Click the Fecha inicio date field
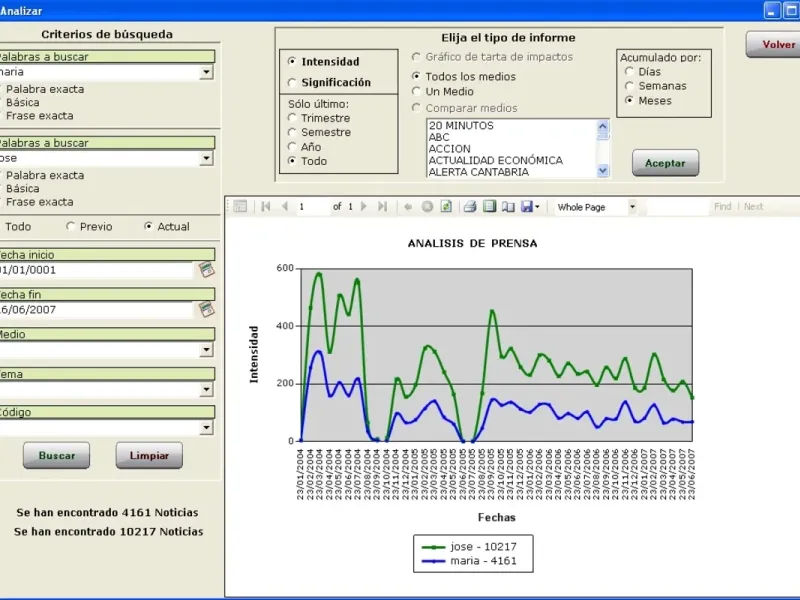 click(96, 270)
